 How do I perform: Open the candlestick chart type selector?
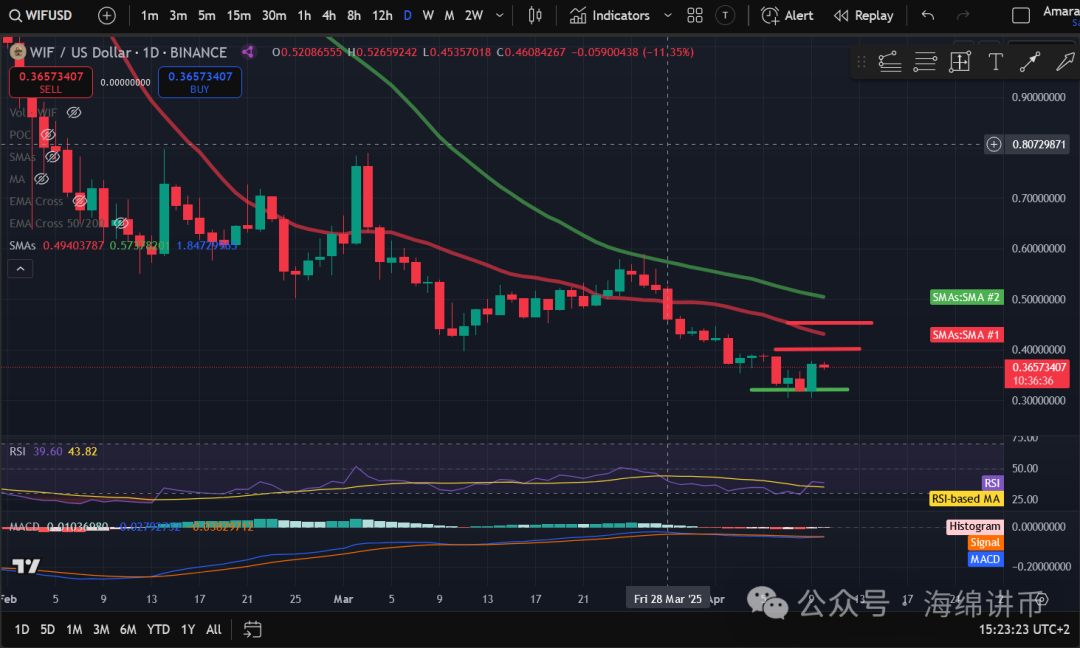[x=535, y=15]
